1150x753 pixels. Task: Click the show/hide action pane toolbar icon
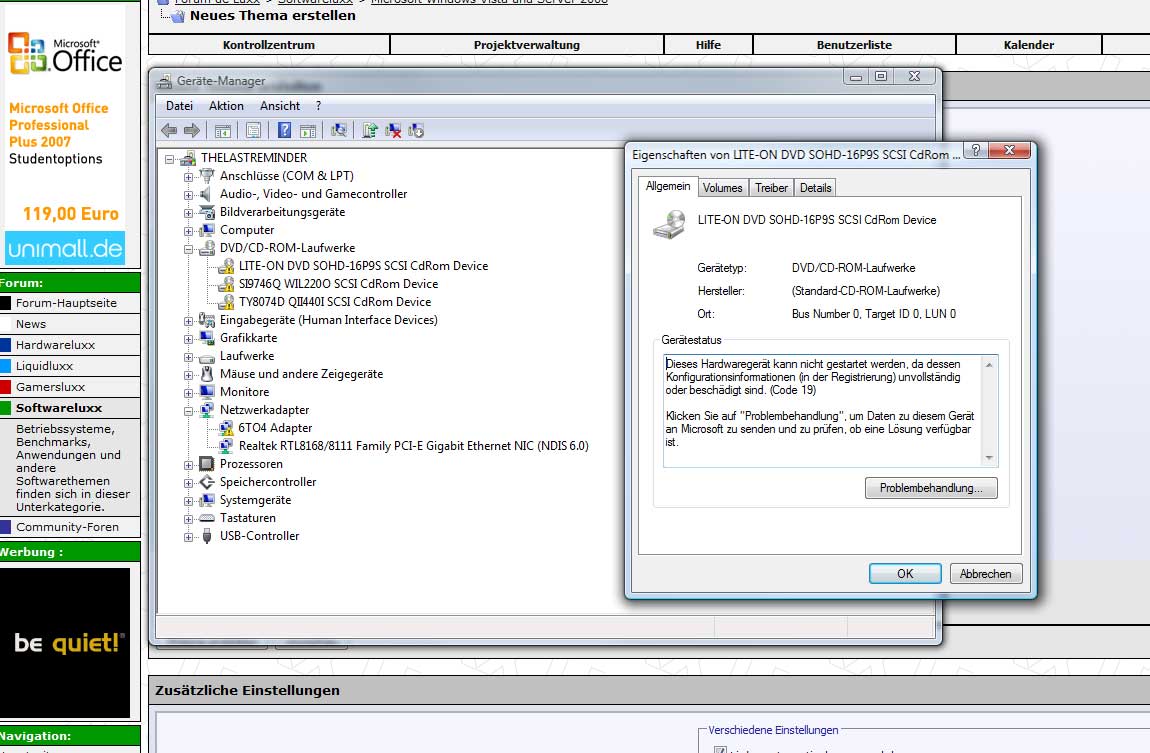308,131
